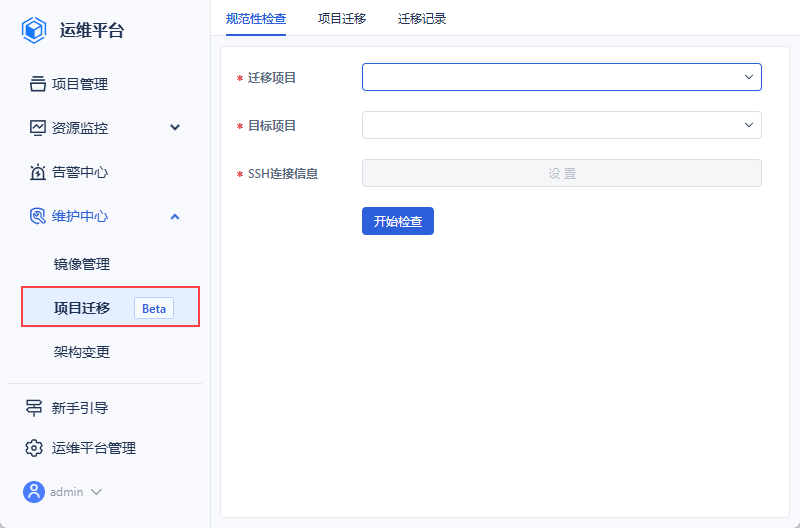The image size is (800, 528).
Task: Open the admin account dropdown arrow
Action: coord(97,492)
